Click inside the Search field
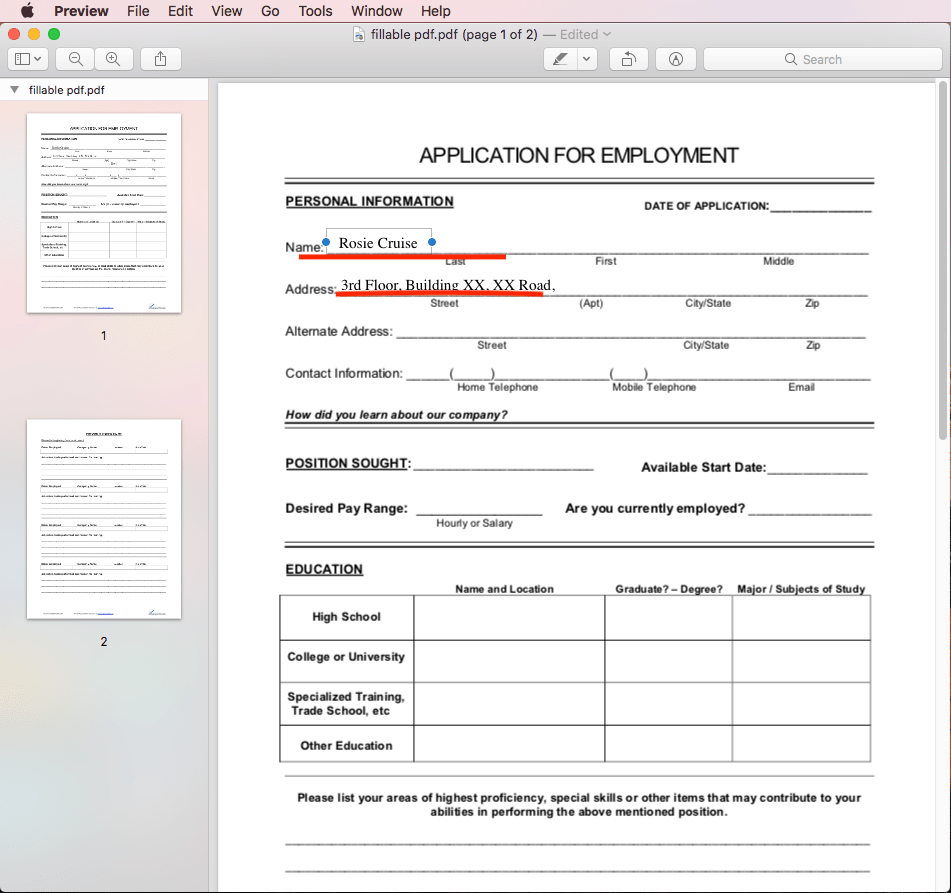The height and width of the screenshot is (893, 951). (822, 59)
